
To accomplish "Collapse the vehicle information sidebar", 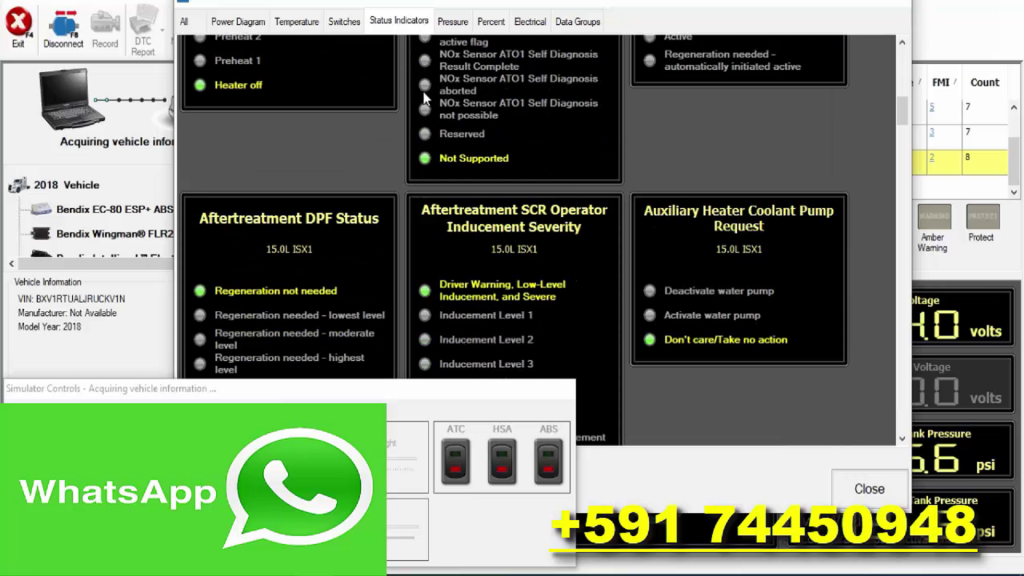I will point(9,263).
